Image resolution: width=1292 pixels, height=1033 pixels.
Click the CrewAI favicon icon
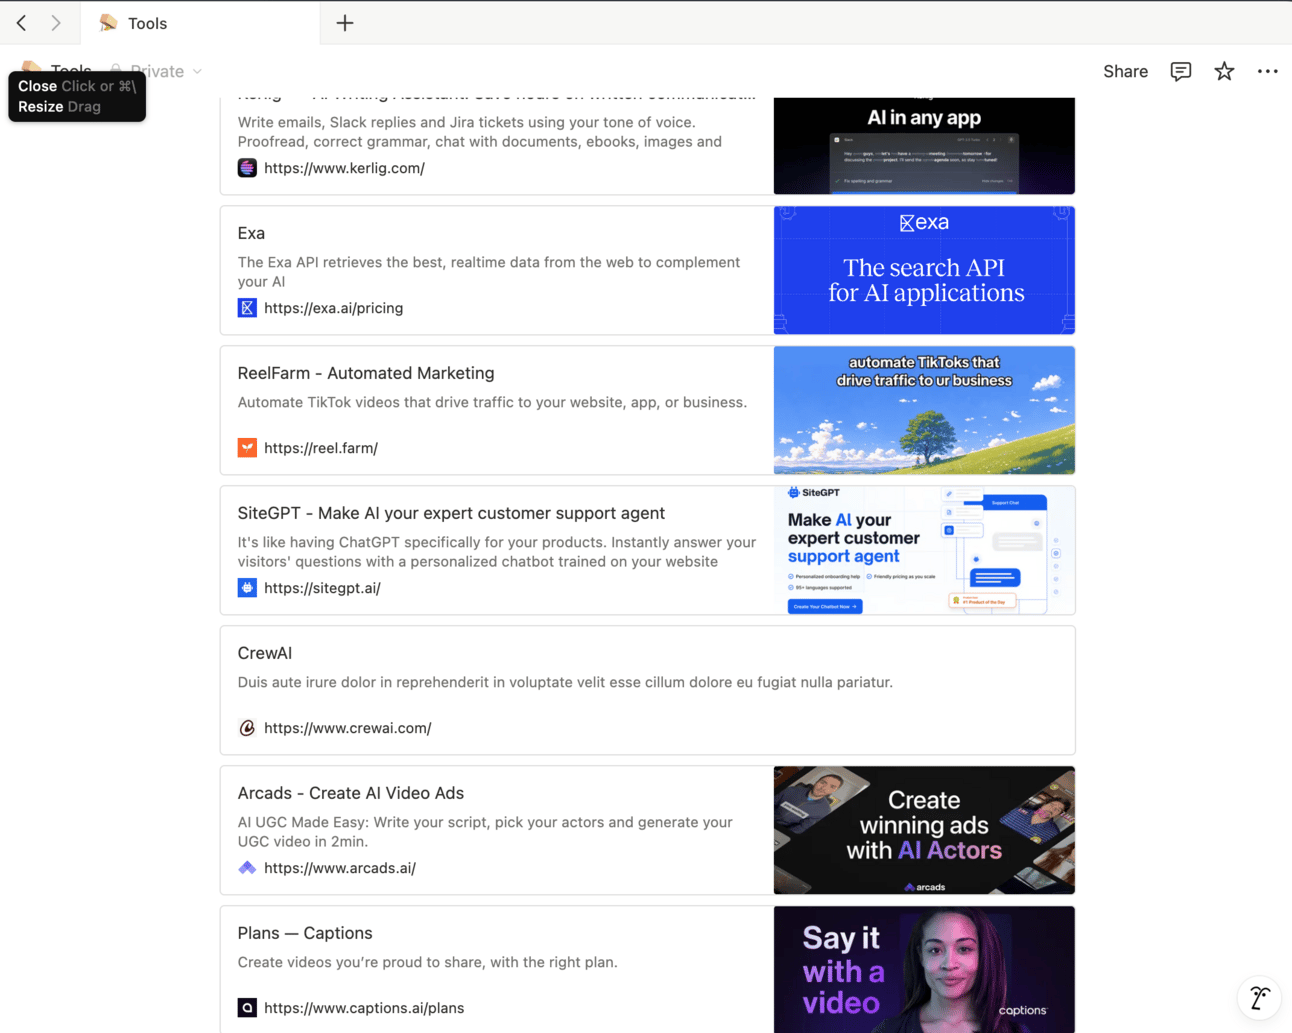click(x=247, y=728)
